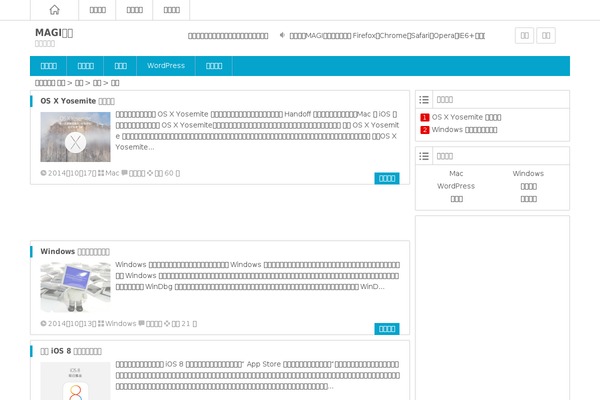
Task: Click the excerpt text mentioning Handoff
Action: [x=258, y=131]
